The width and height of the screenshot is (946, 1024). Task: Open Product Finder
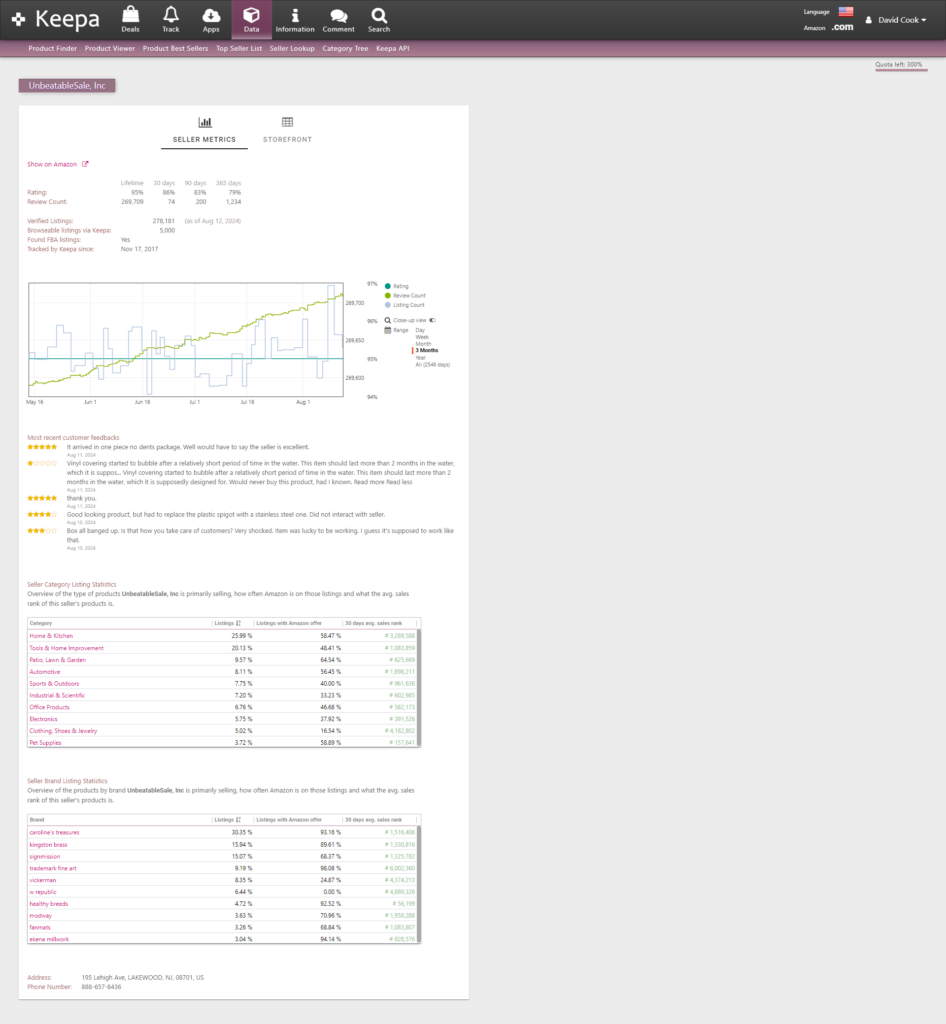coord(52,48)
